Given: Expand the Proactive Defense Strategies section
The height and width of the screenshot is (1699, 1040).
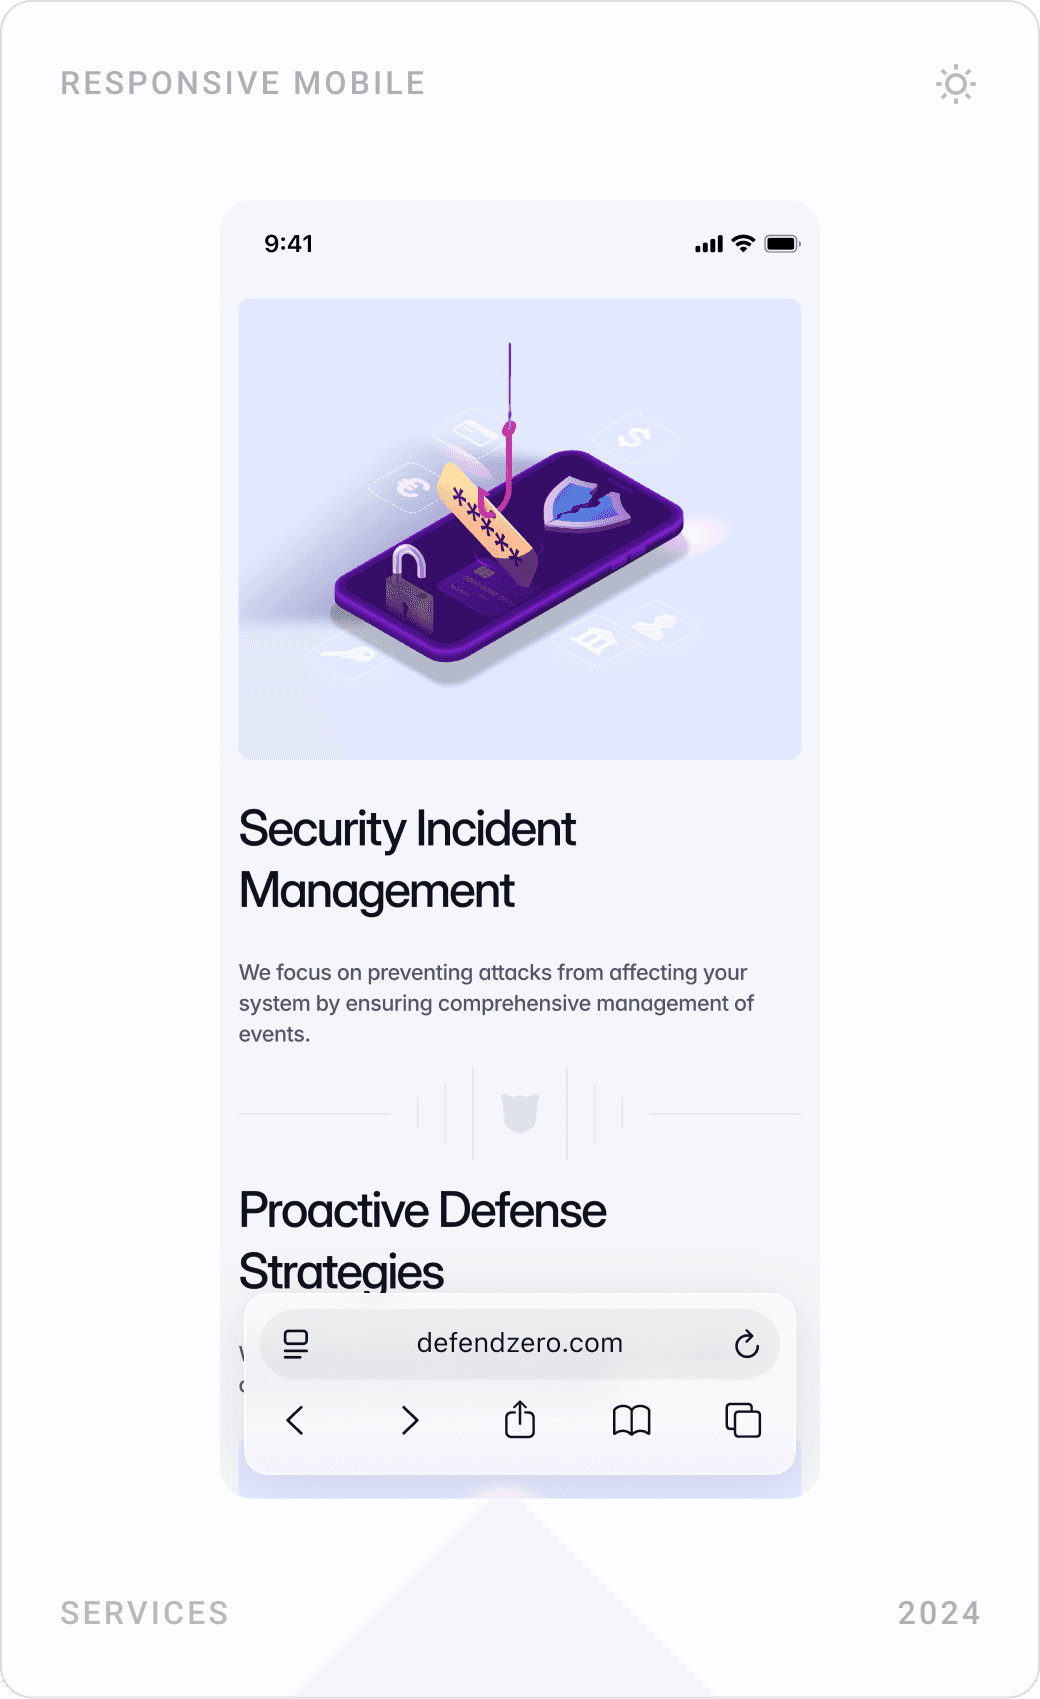Looking at the screenshot, I should pos(422,1240).
